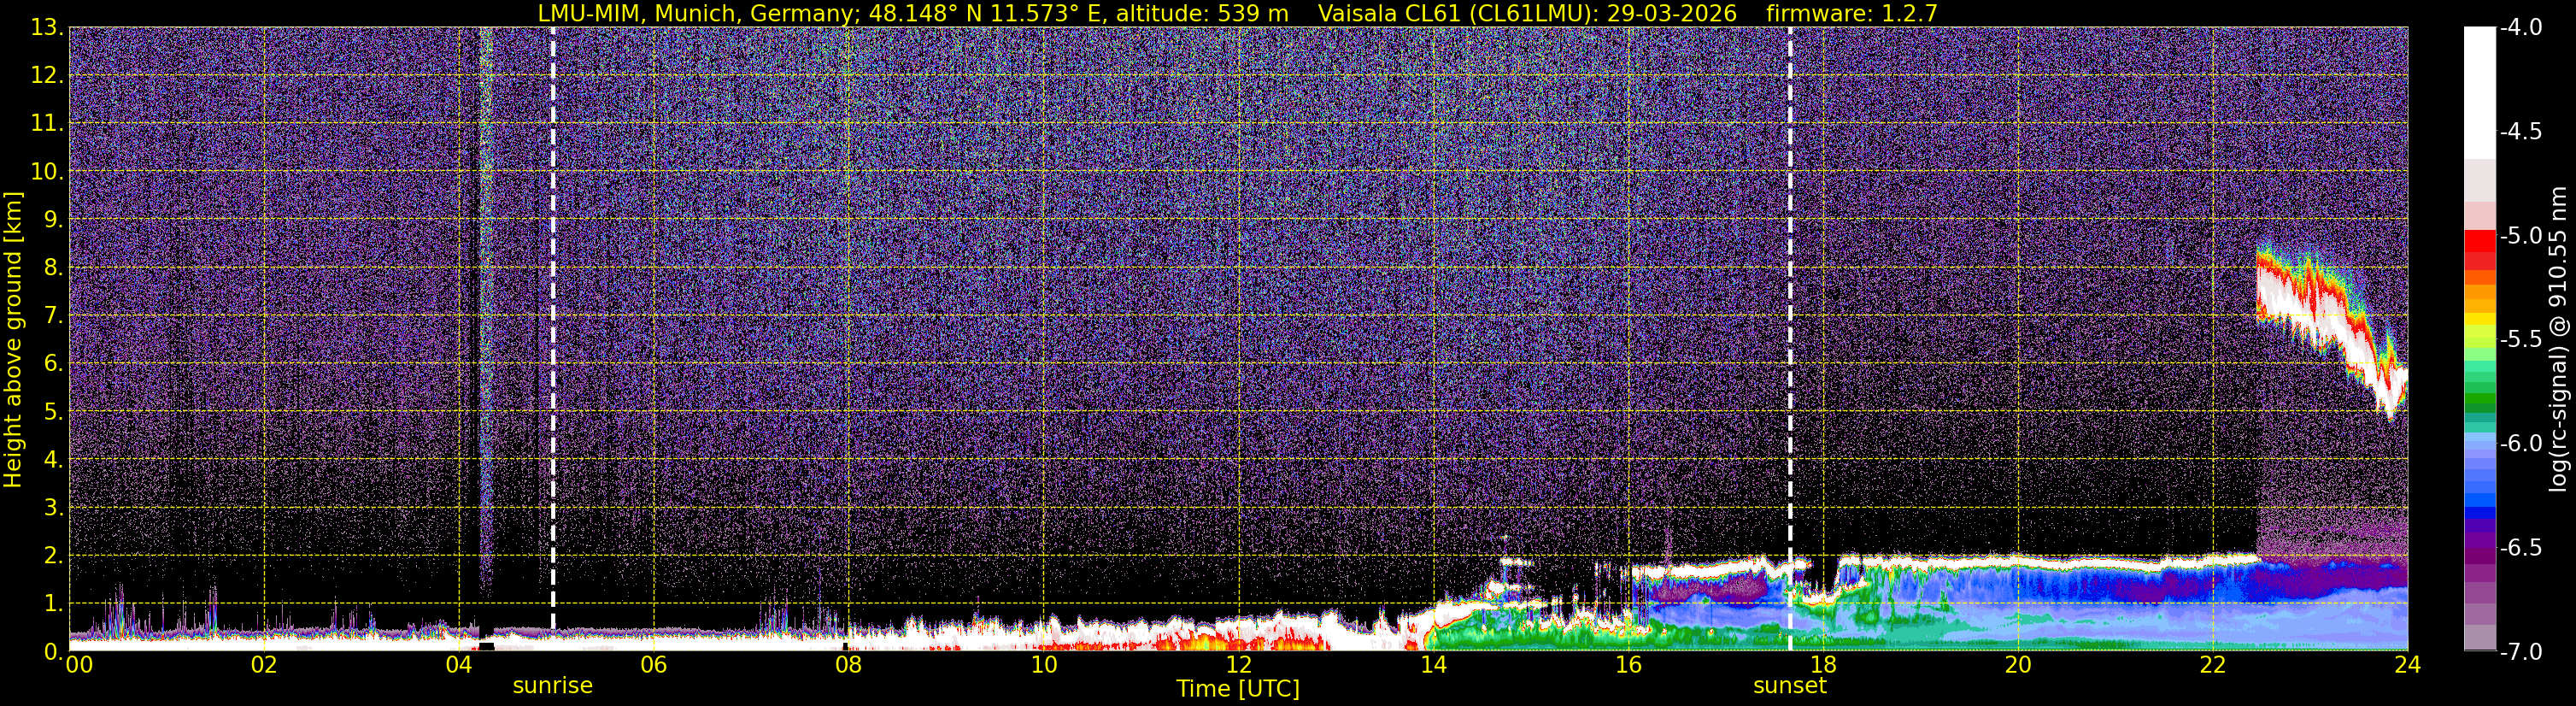The width and height of the screenshot is (2576, 706).
Task: Click the sunrise label below the time axis
Action: click(x=552, y=686)
